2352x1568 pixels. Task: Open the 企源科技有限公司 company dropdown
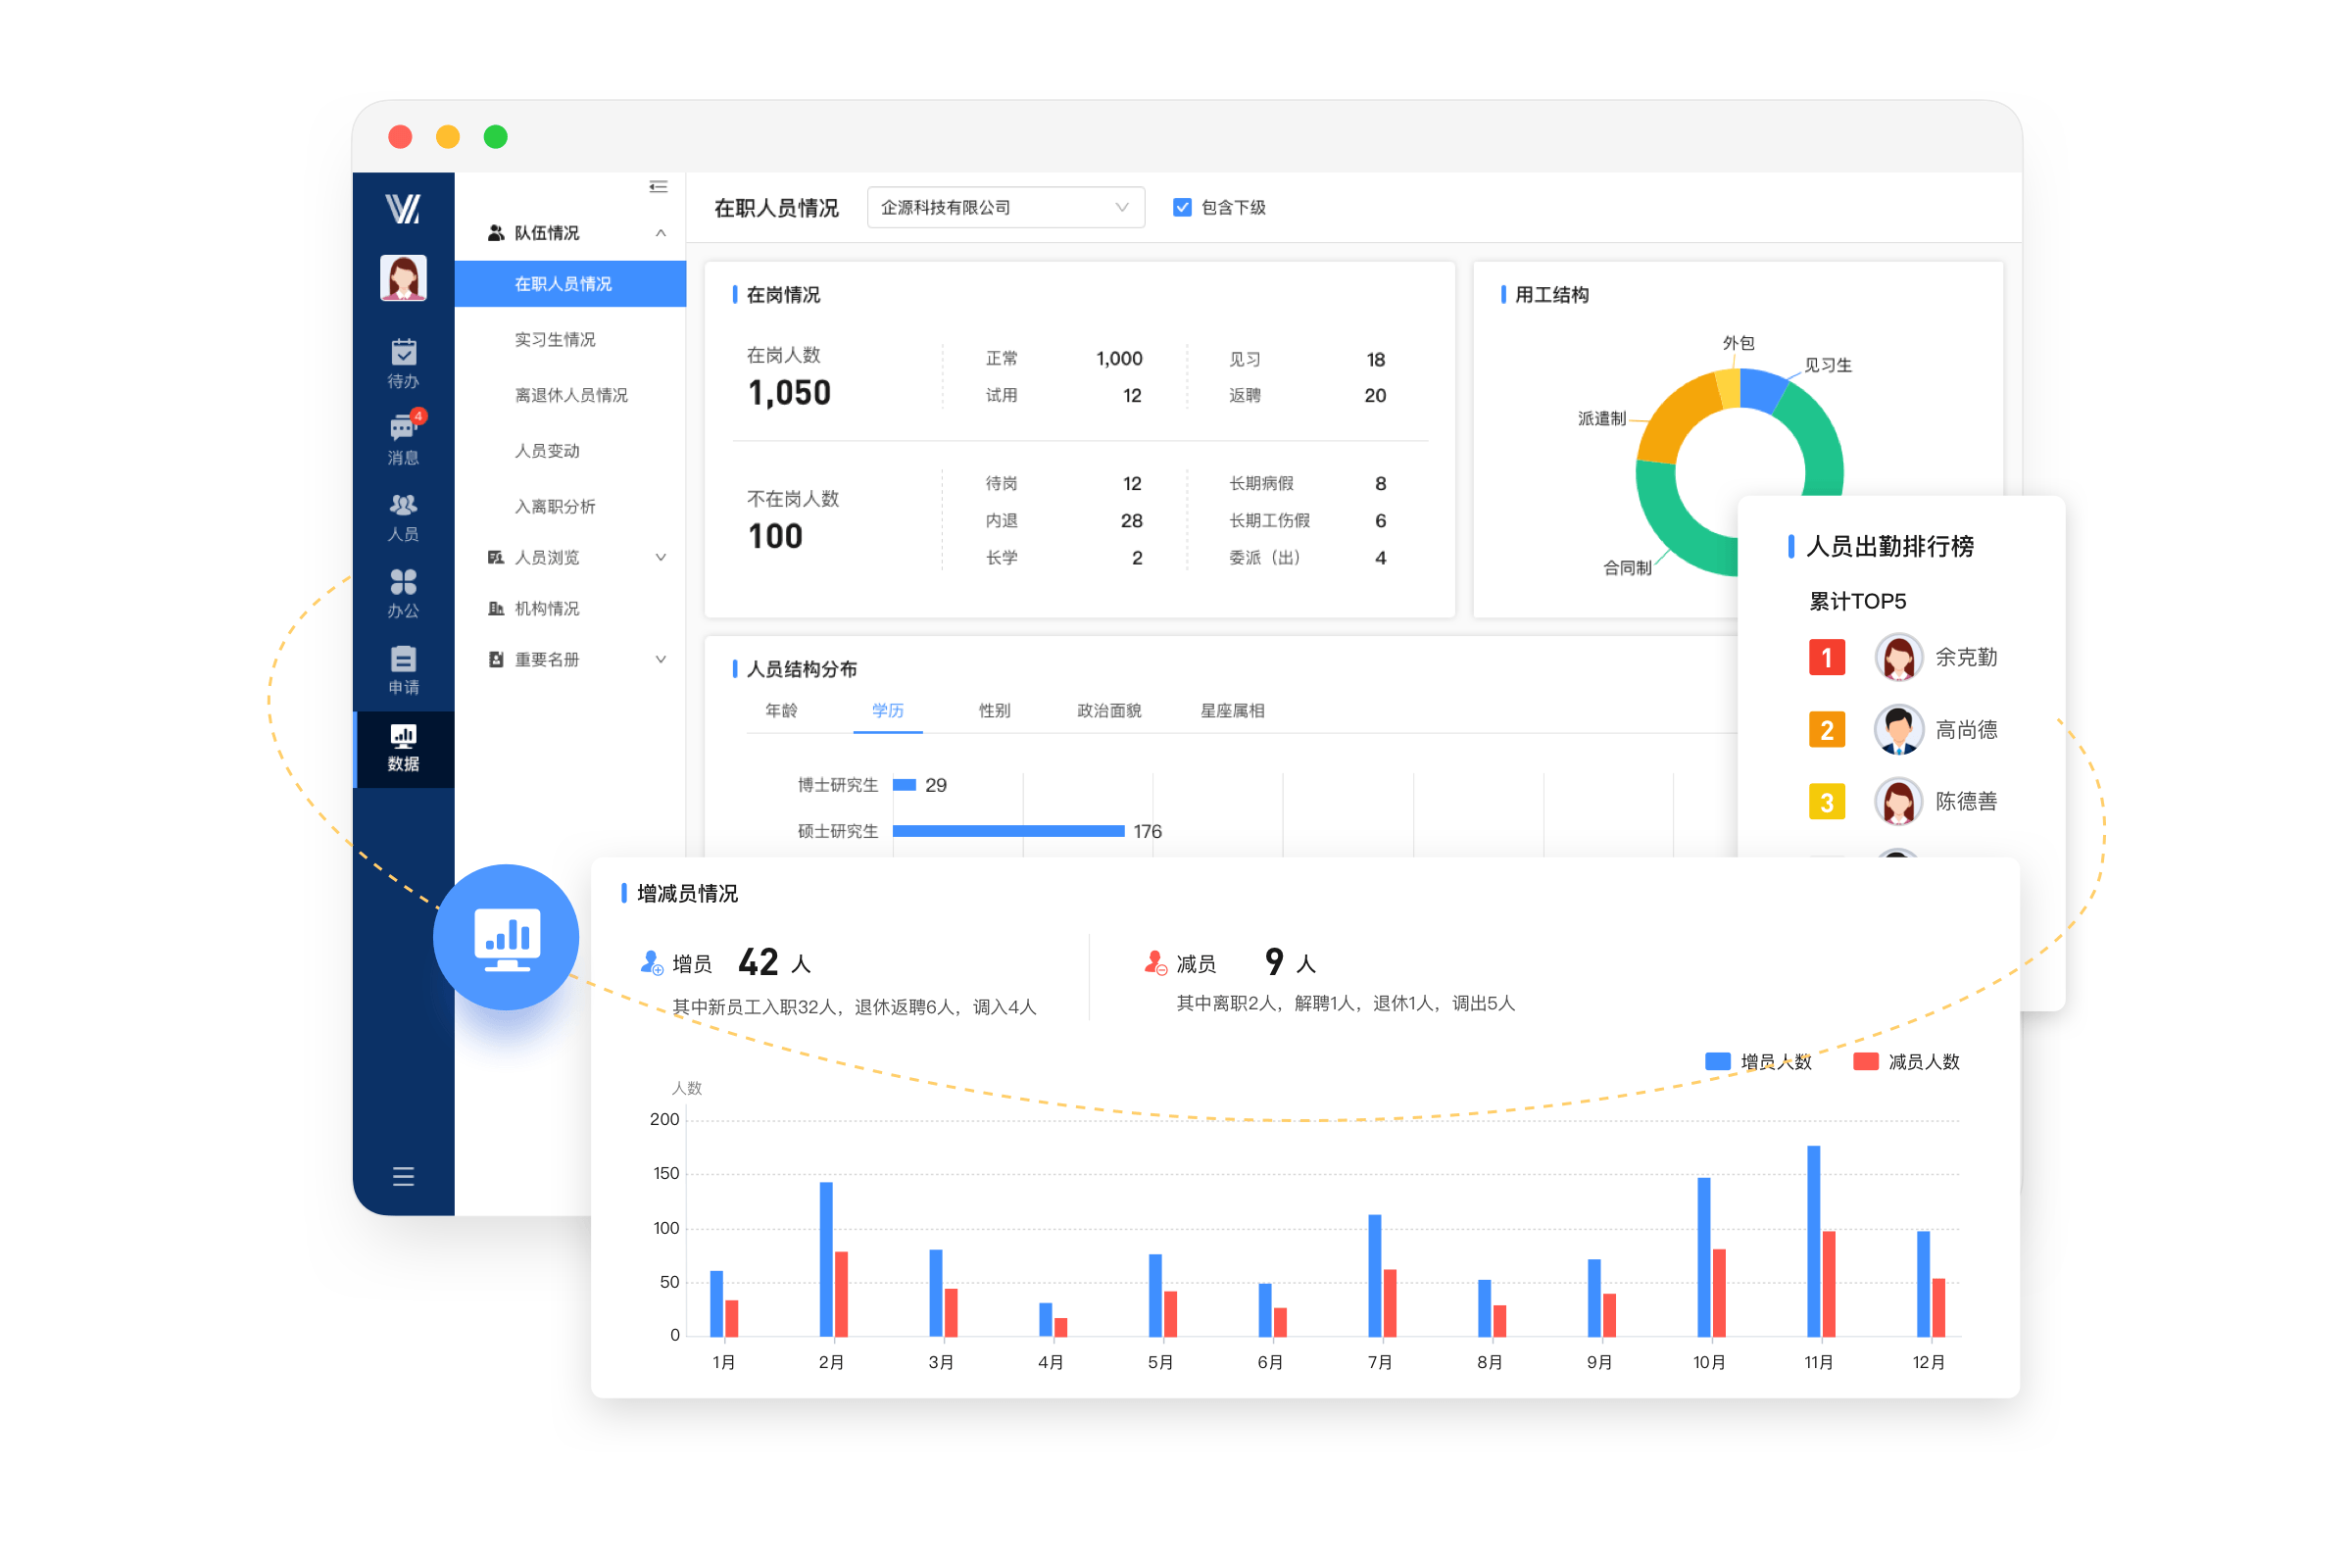[x=1005, y=207]
